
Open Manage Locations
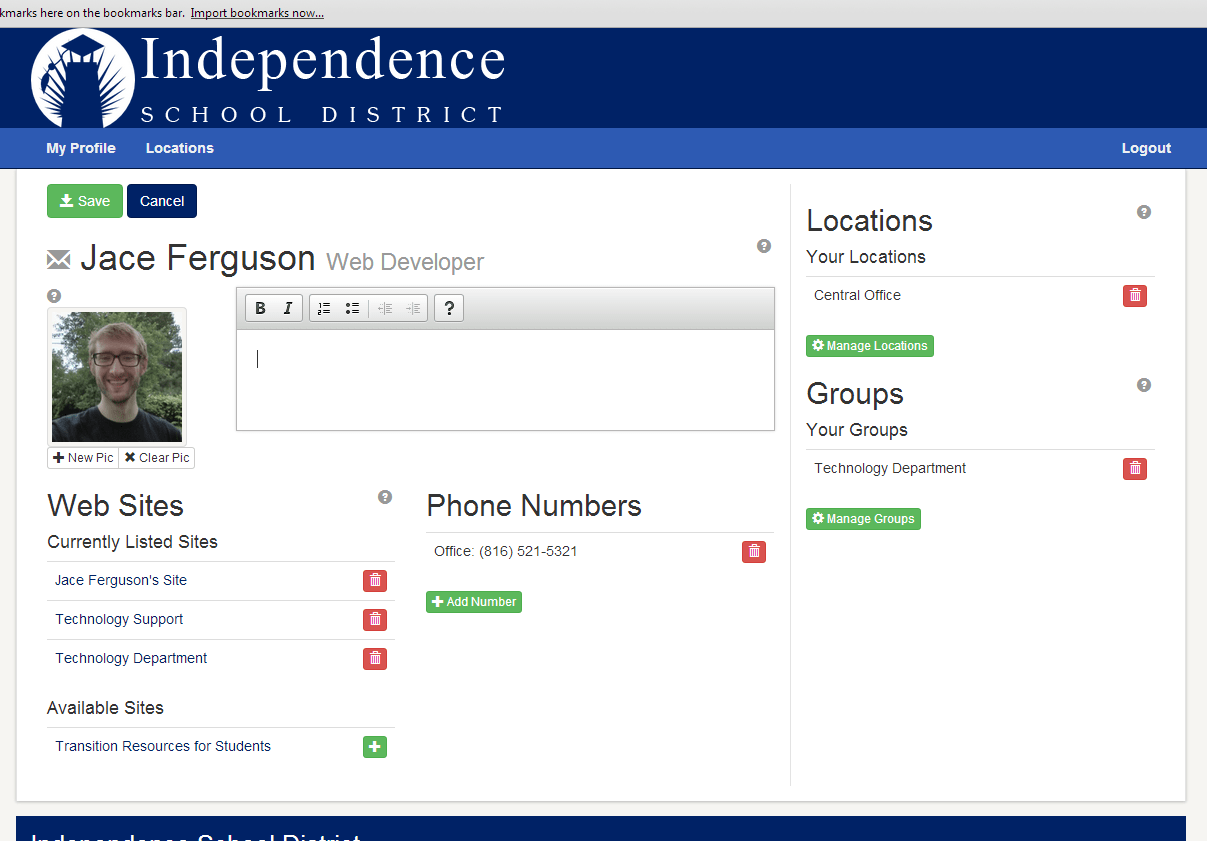click(x=870, y=346)
